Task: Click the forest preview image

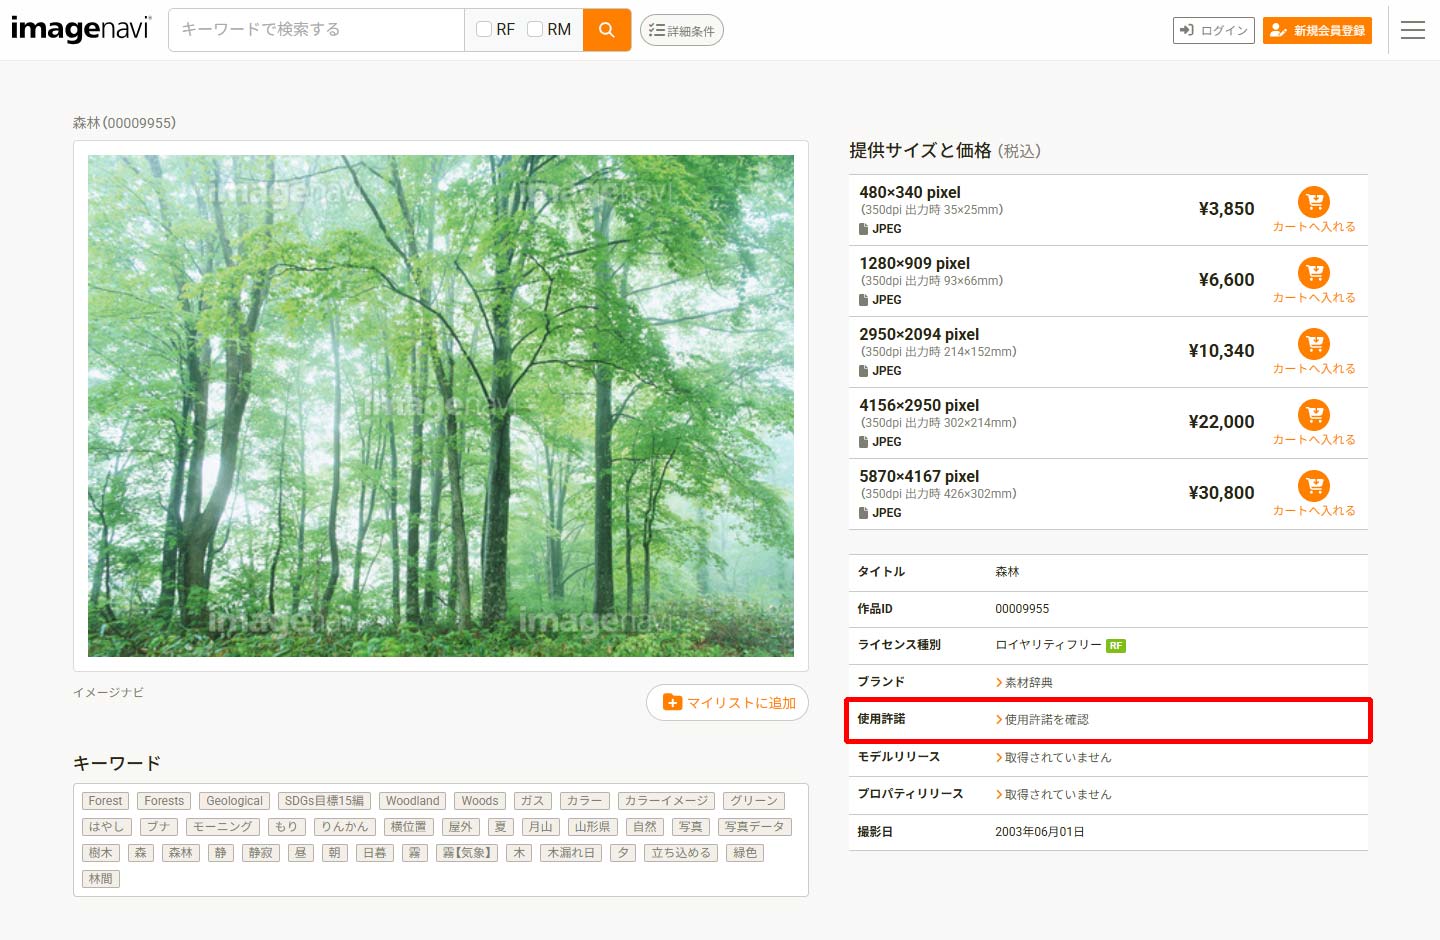Action: (x=441, y=406)
